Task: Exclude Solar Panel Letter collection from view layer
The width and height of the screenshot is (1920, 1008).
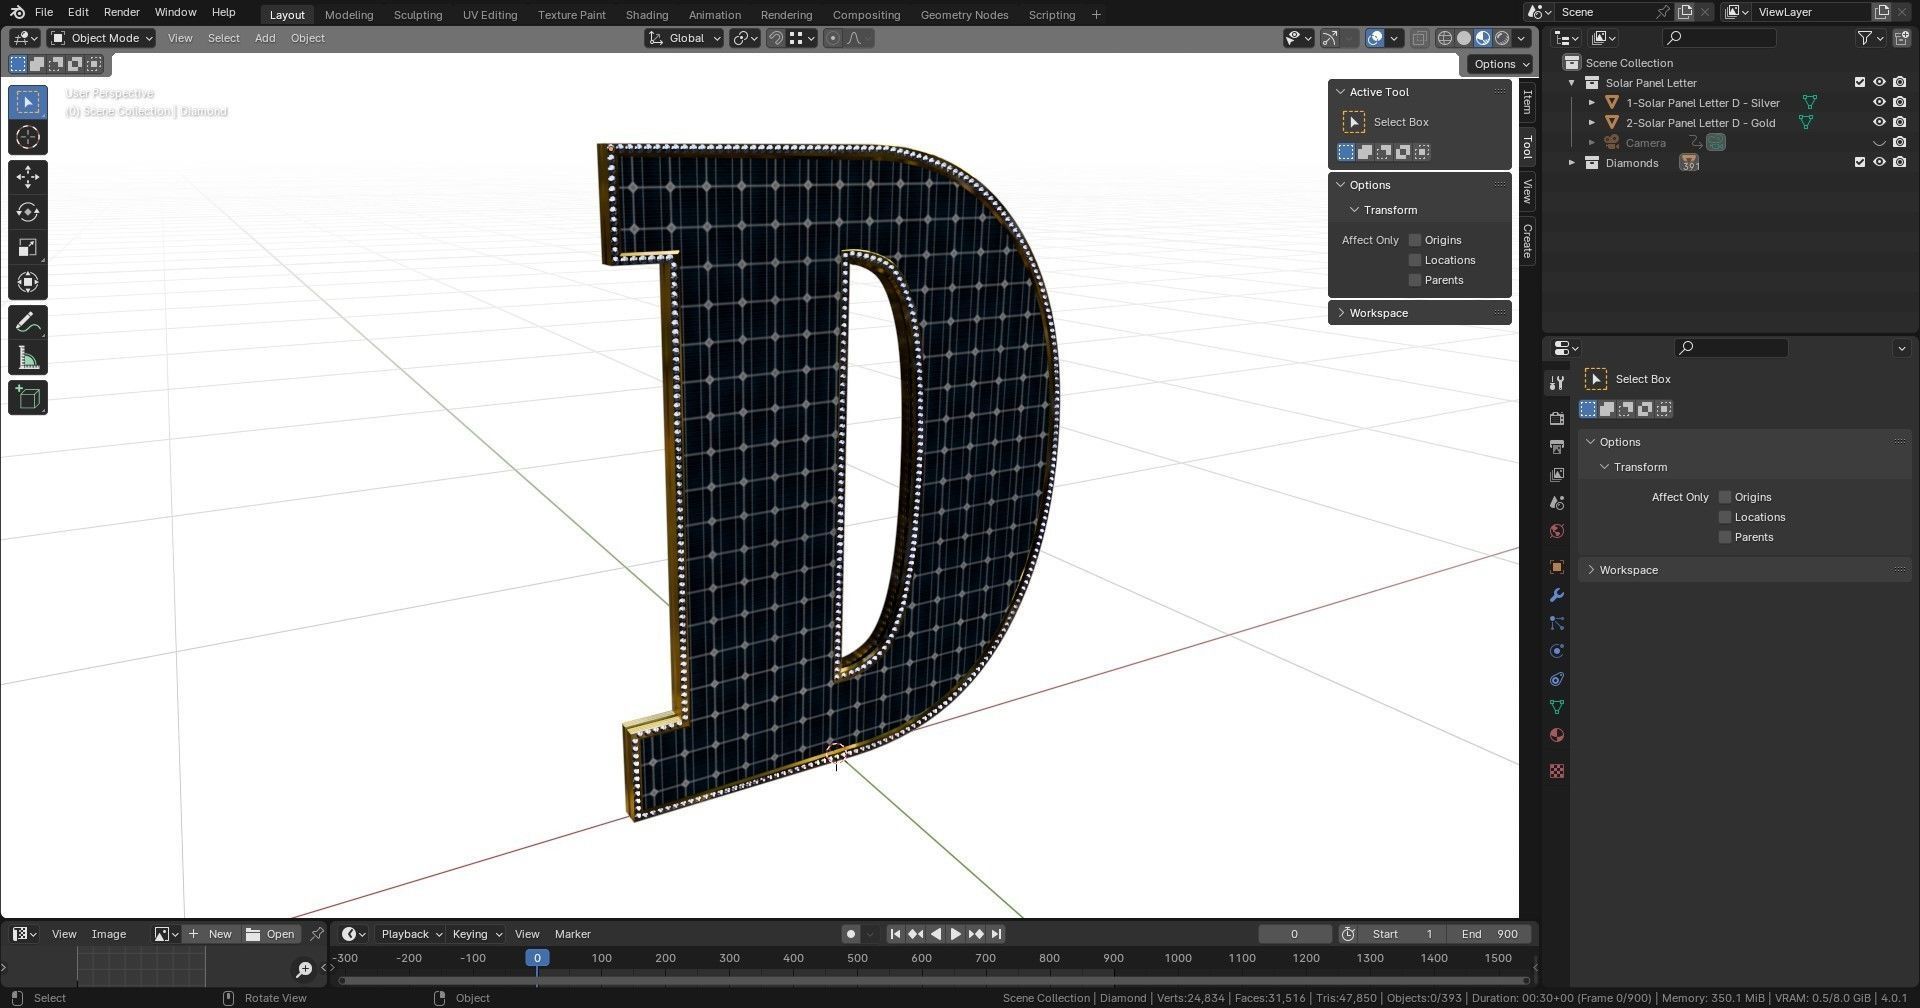Action: point(1860,83)
